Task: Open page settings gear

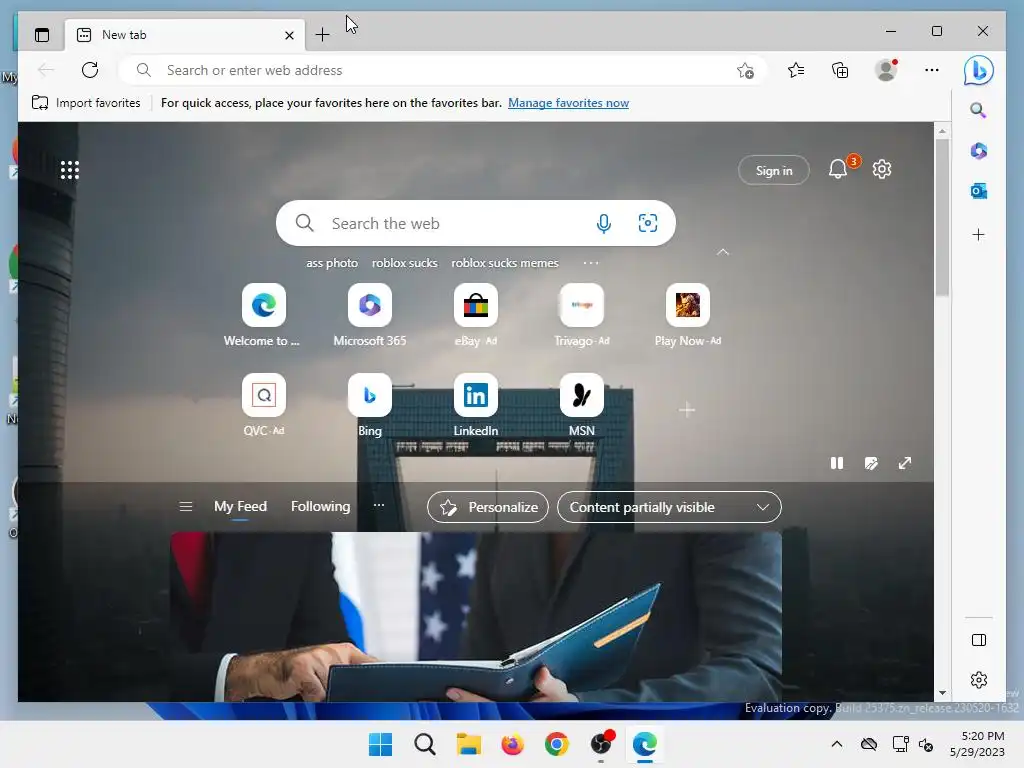Action: point(882,169)
